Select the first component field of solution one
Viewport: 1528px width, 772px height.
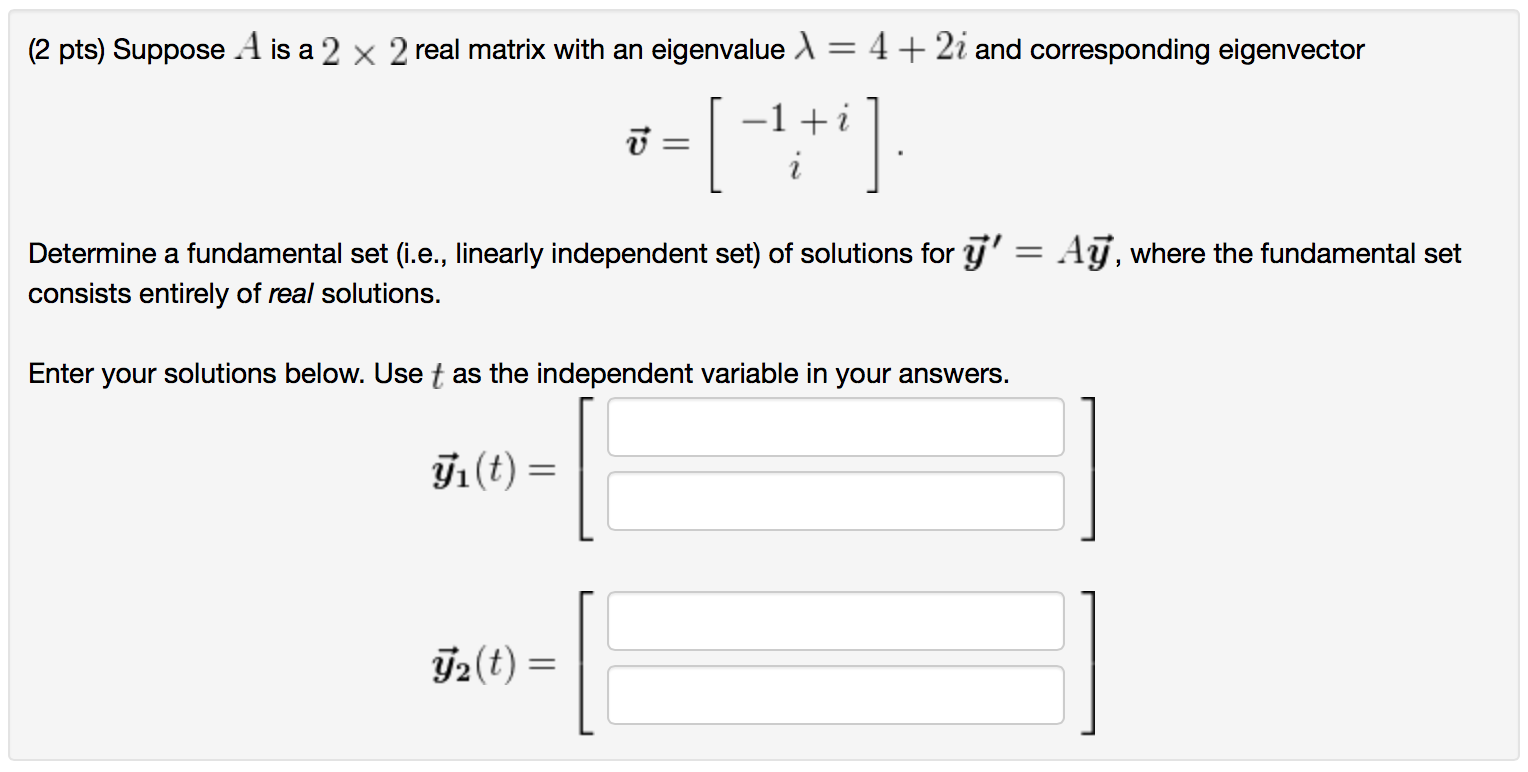836,427
